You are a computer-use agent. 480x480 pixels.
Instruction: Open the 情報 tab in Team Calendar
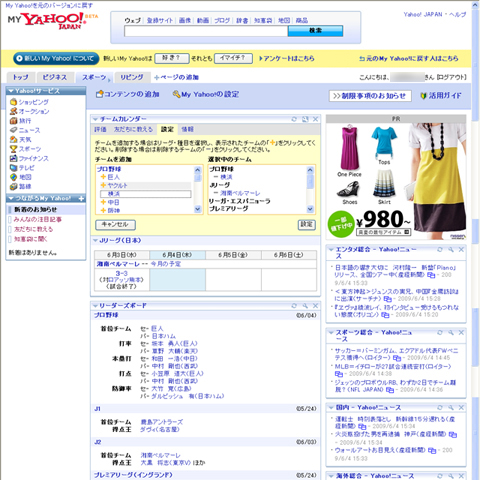click(187, 129)
